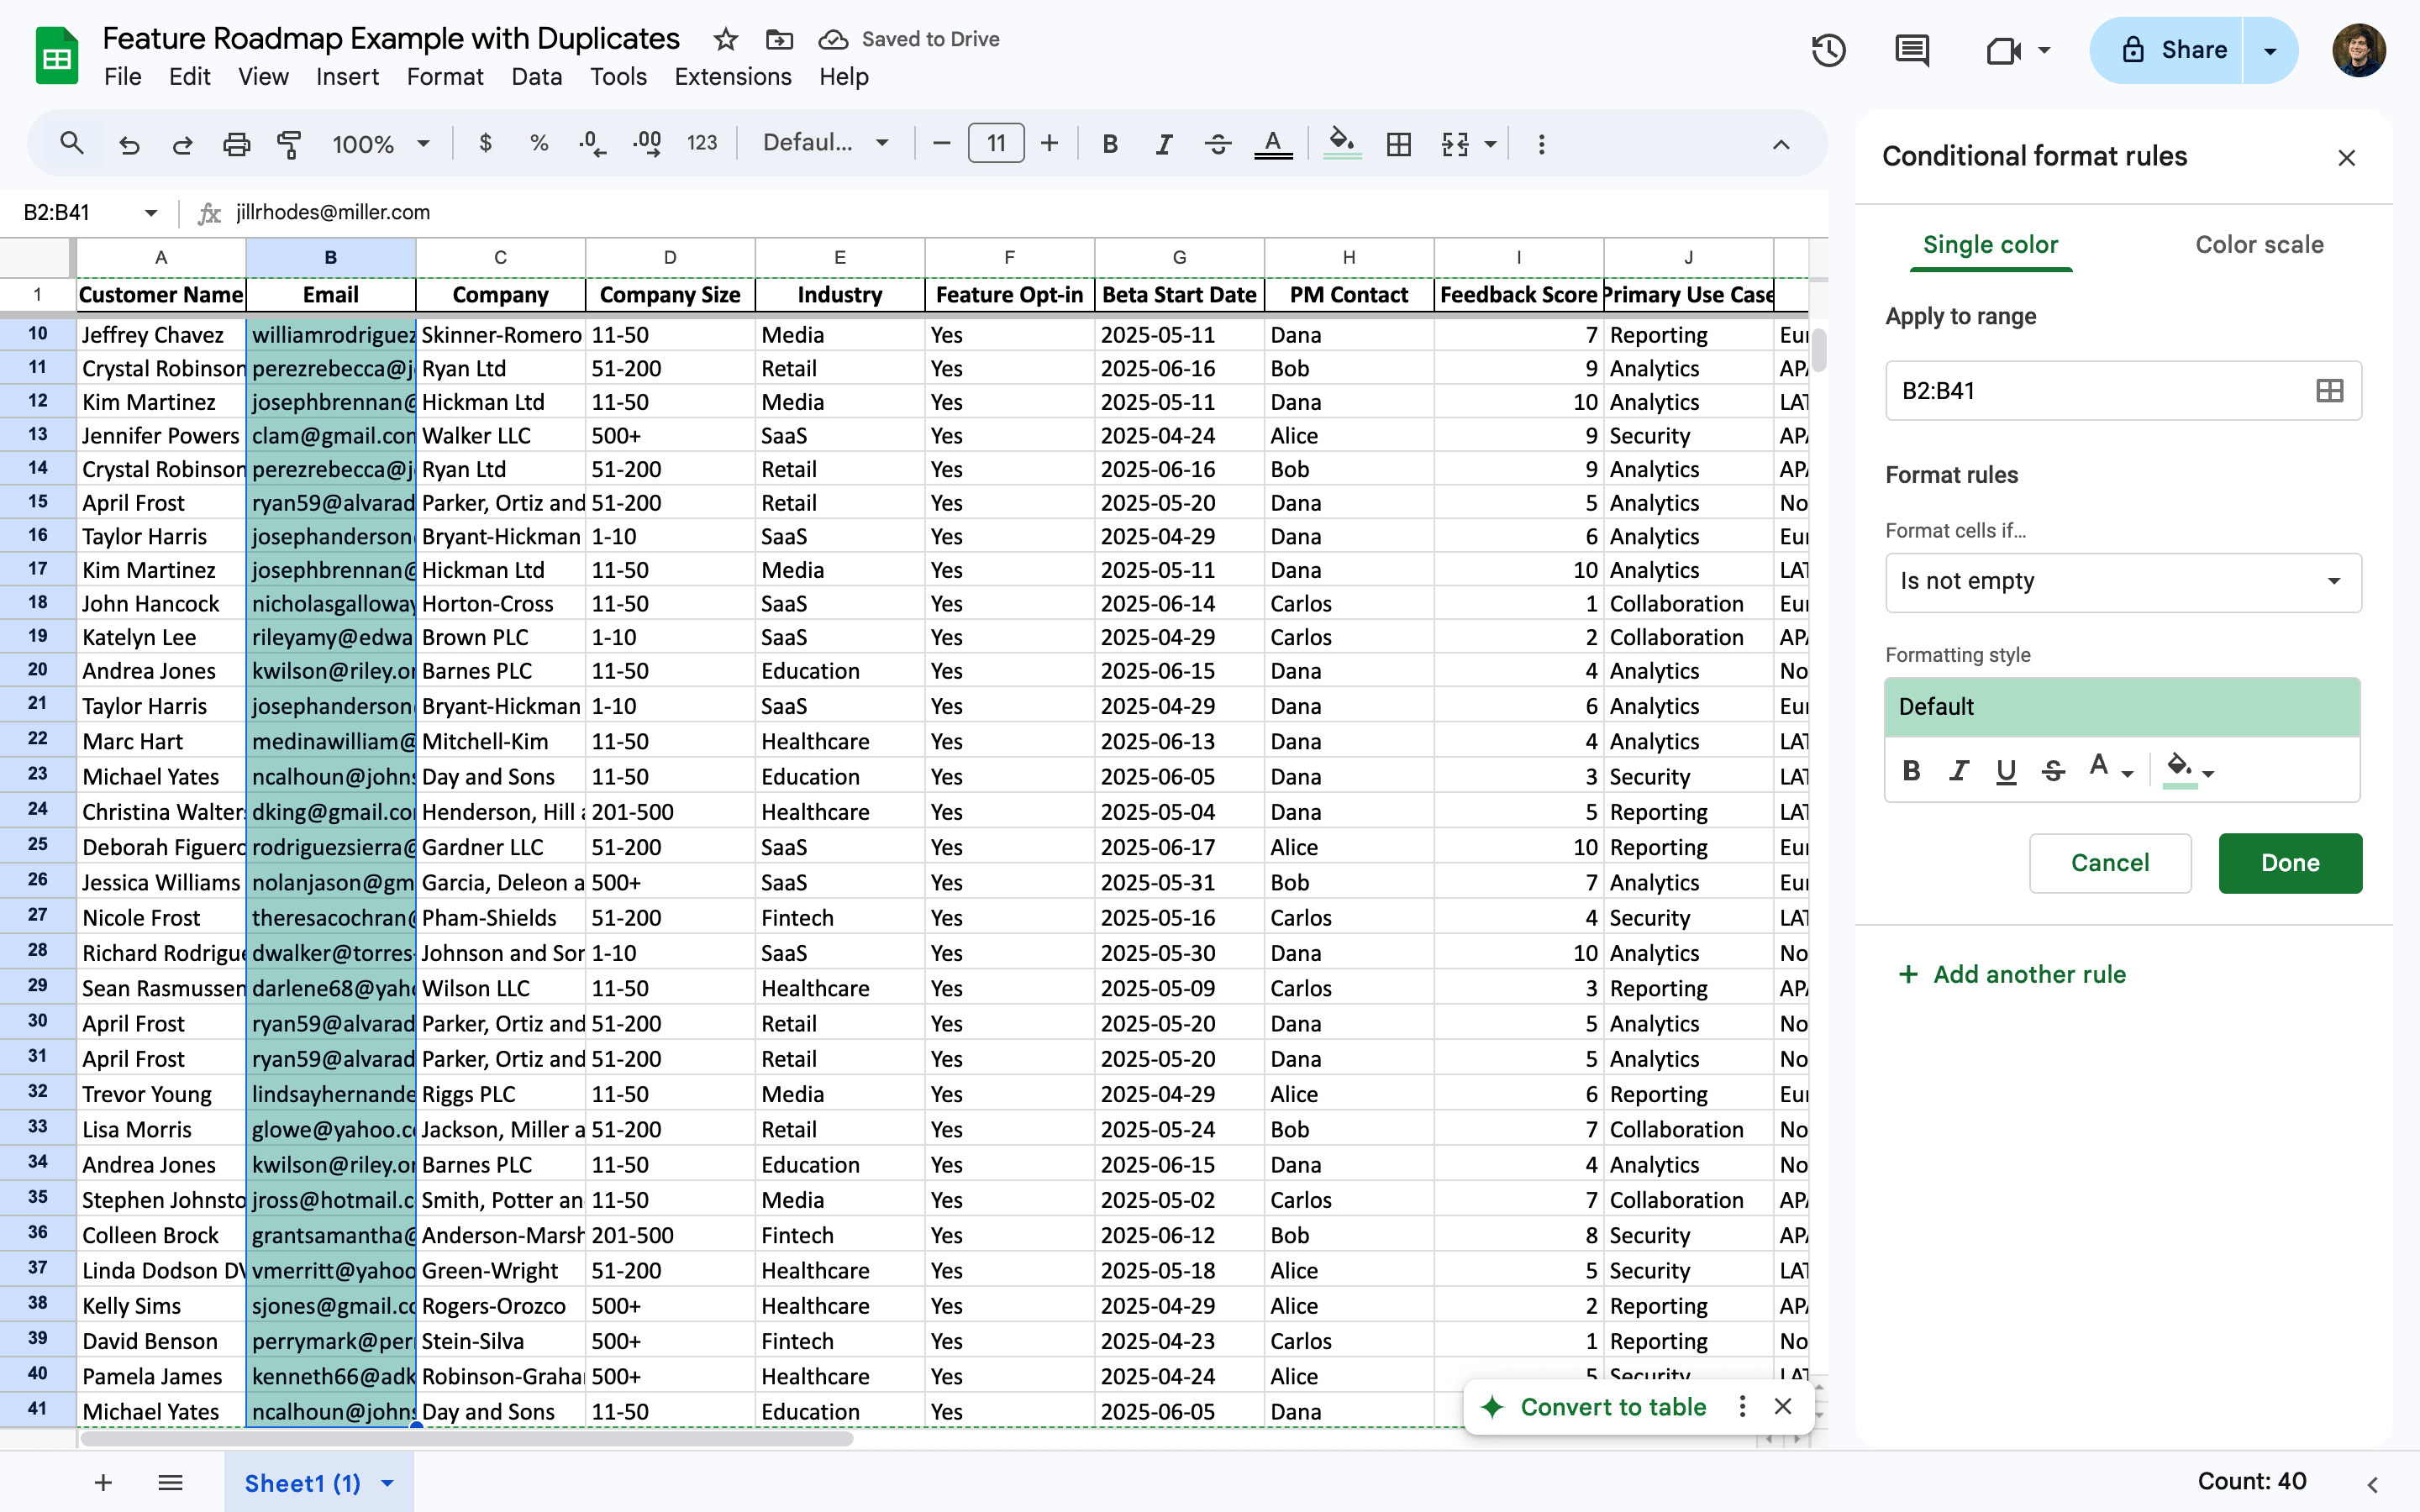Open the Sheets home icon
2420x1512 pixels.
(x=57, y=56)
